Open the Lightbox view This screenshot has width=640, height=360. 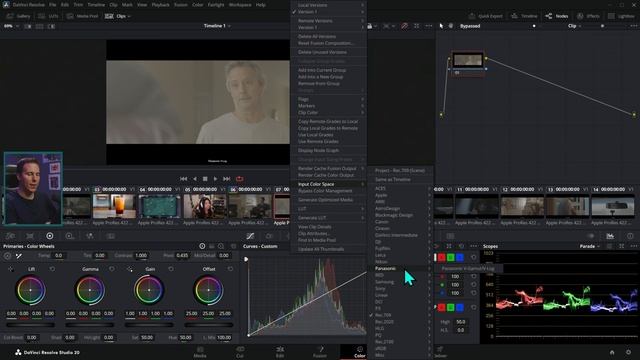click(x=621, y=16)
